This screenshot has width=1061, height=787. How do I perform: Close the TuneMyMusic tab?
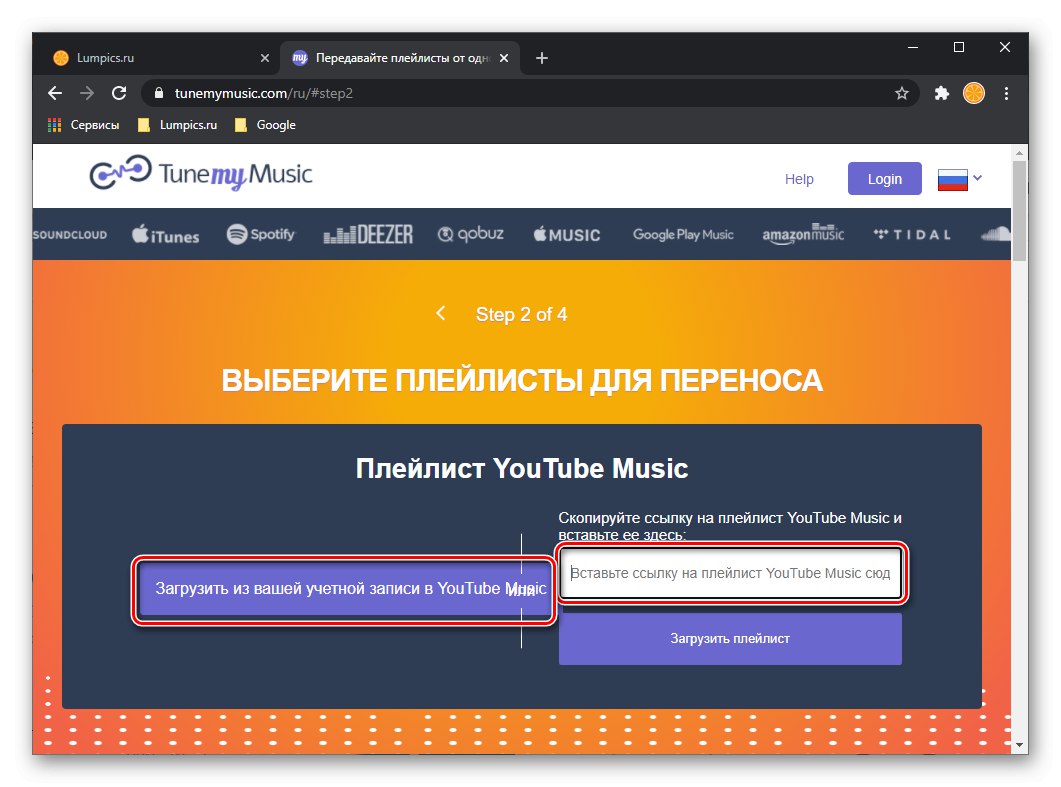click(503, 58)
